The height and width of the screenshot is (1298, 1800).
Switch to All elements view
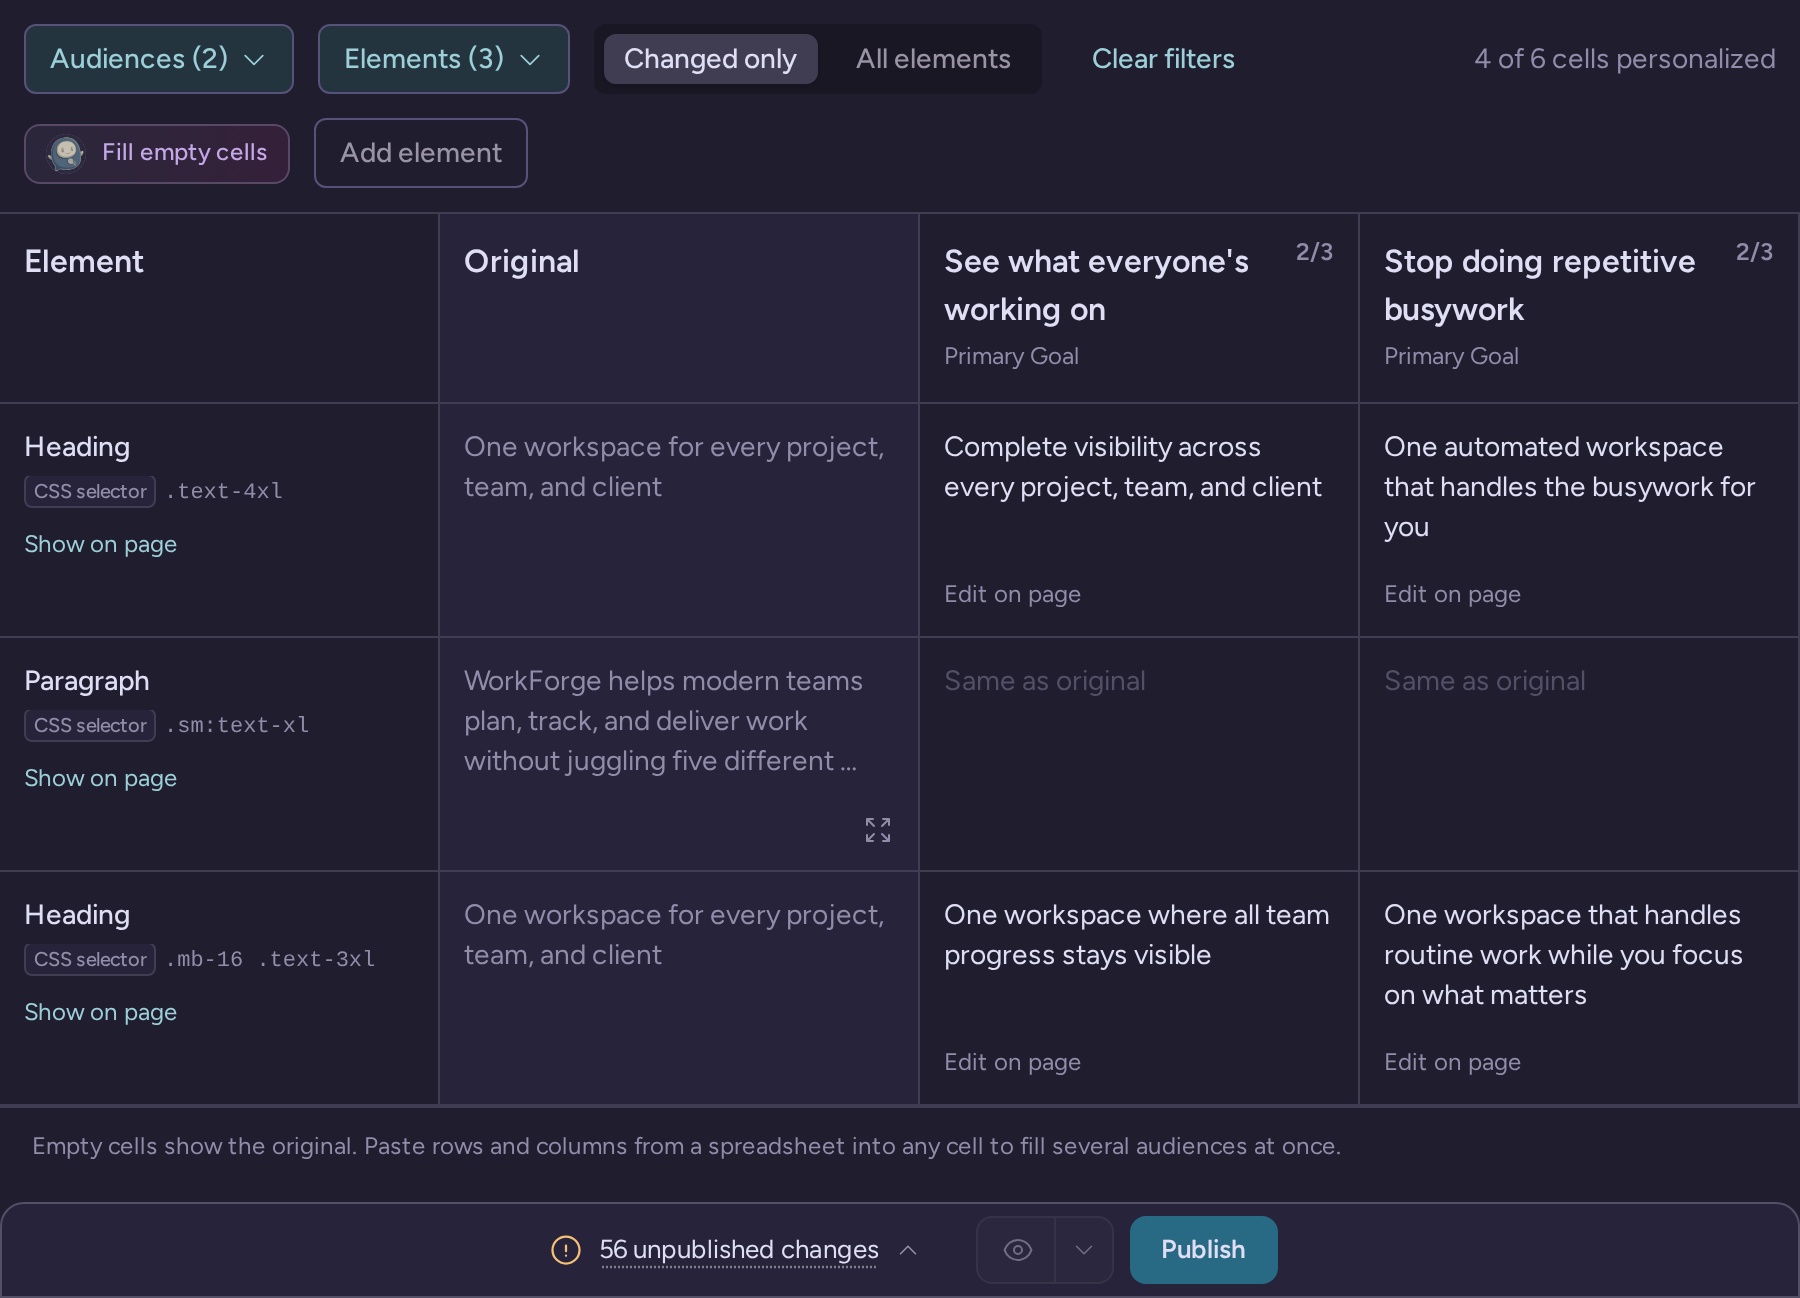point(933,59)
